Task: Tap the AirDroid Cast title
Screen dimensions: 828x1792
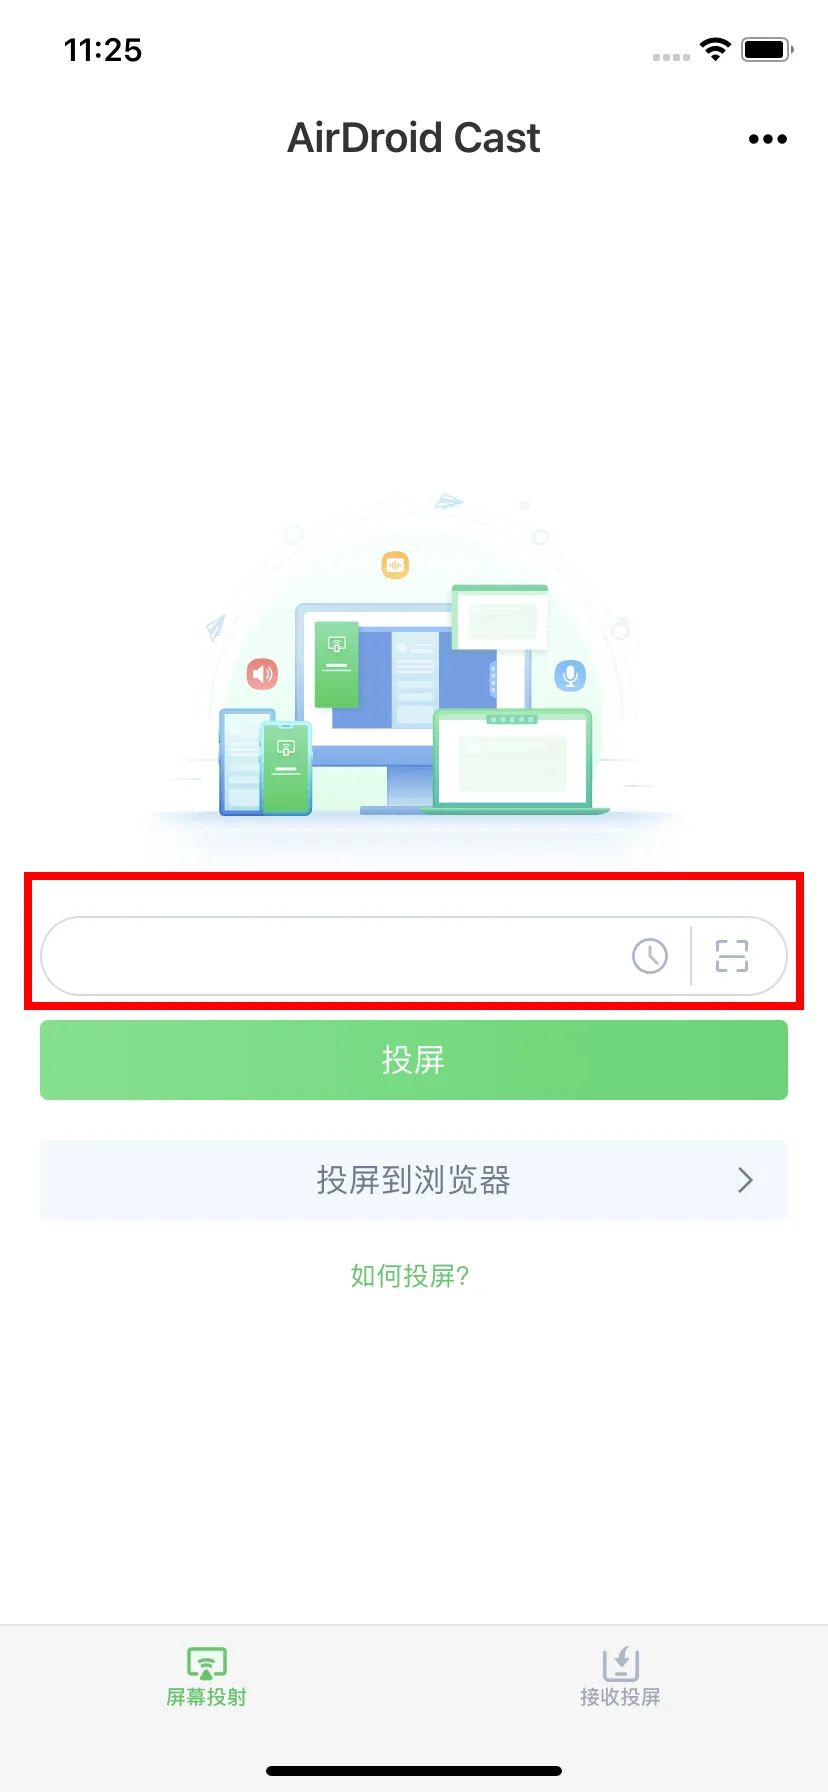Action: (414, 138)
